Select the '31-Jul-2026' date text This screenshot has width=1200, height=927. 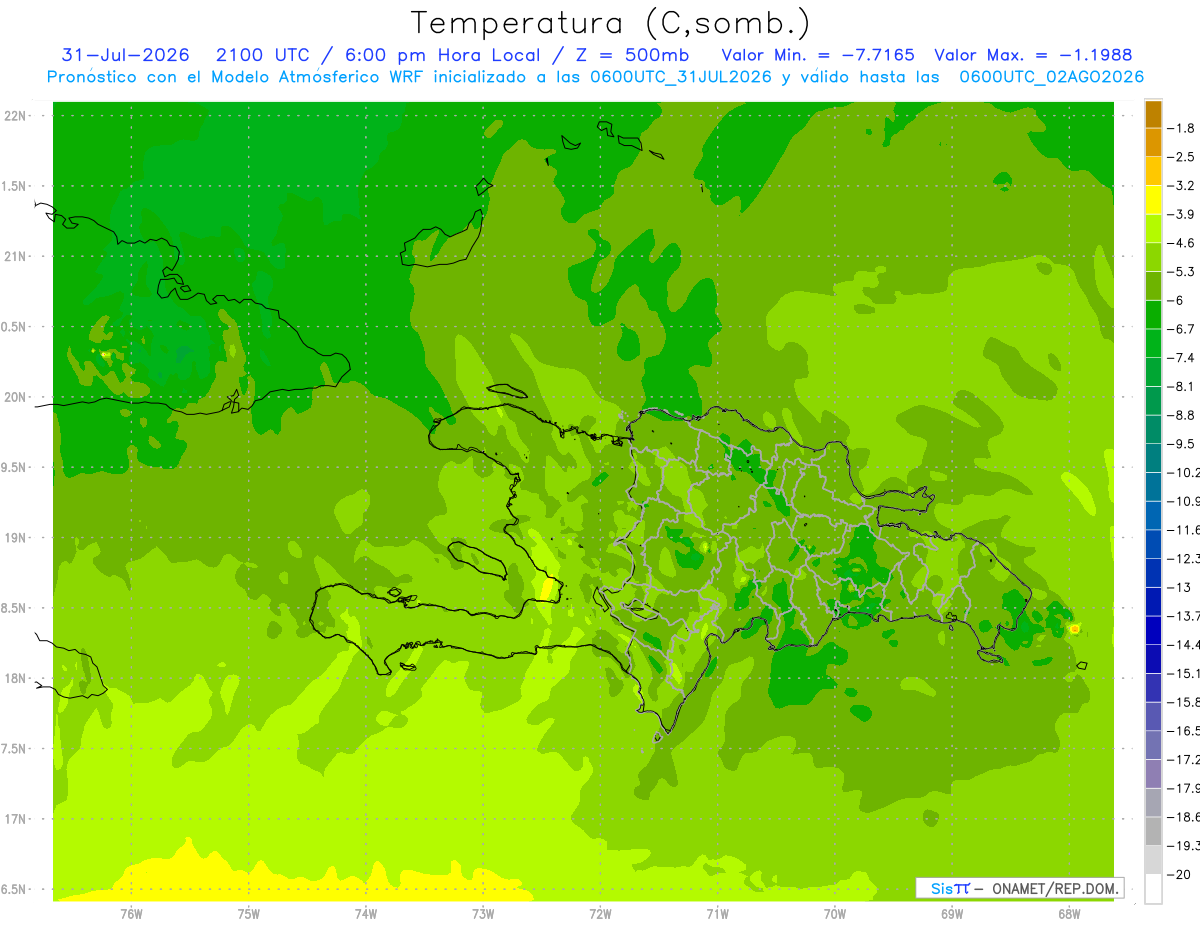point(126,55)
